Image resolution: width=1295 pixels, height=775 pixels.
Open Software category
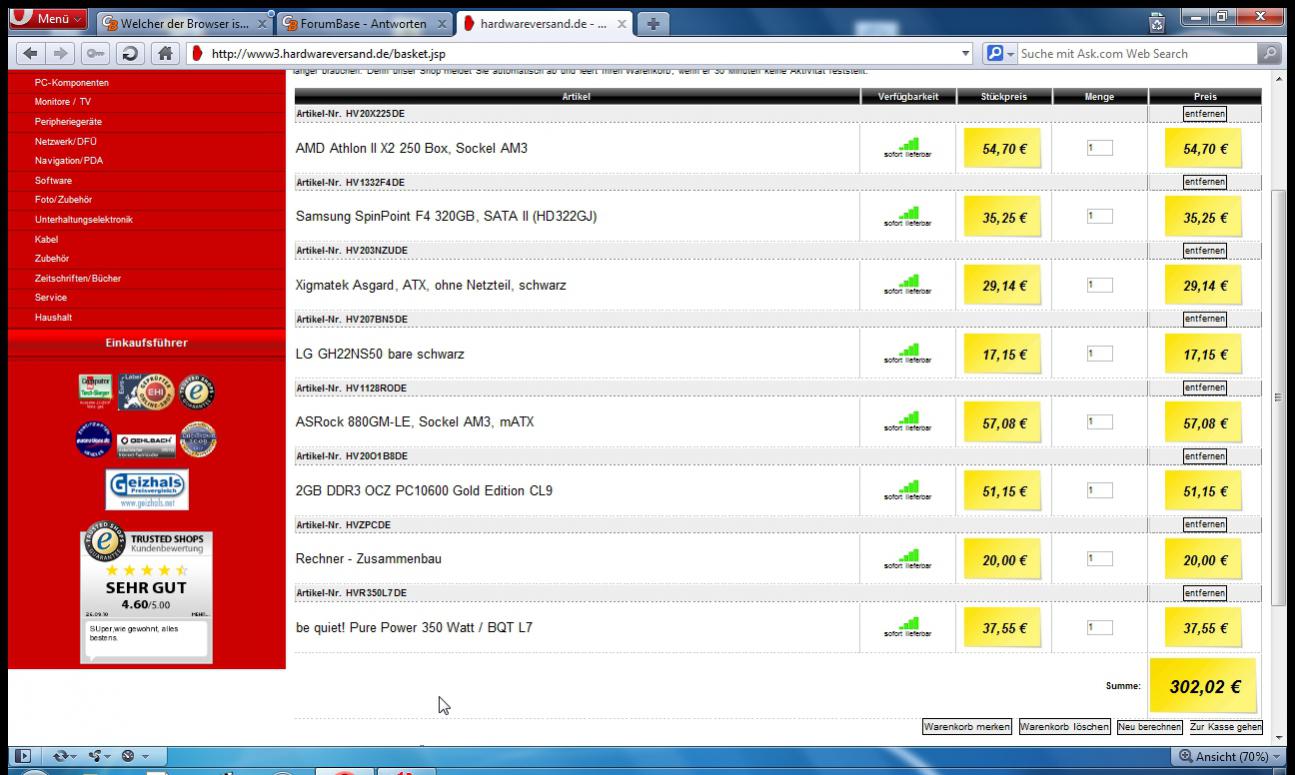pyautogui.click(x=53, y=181)
